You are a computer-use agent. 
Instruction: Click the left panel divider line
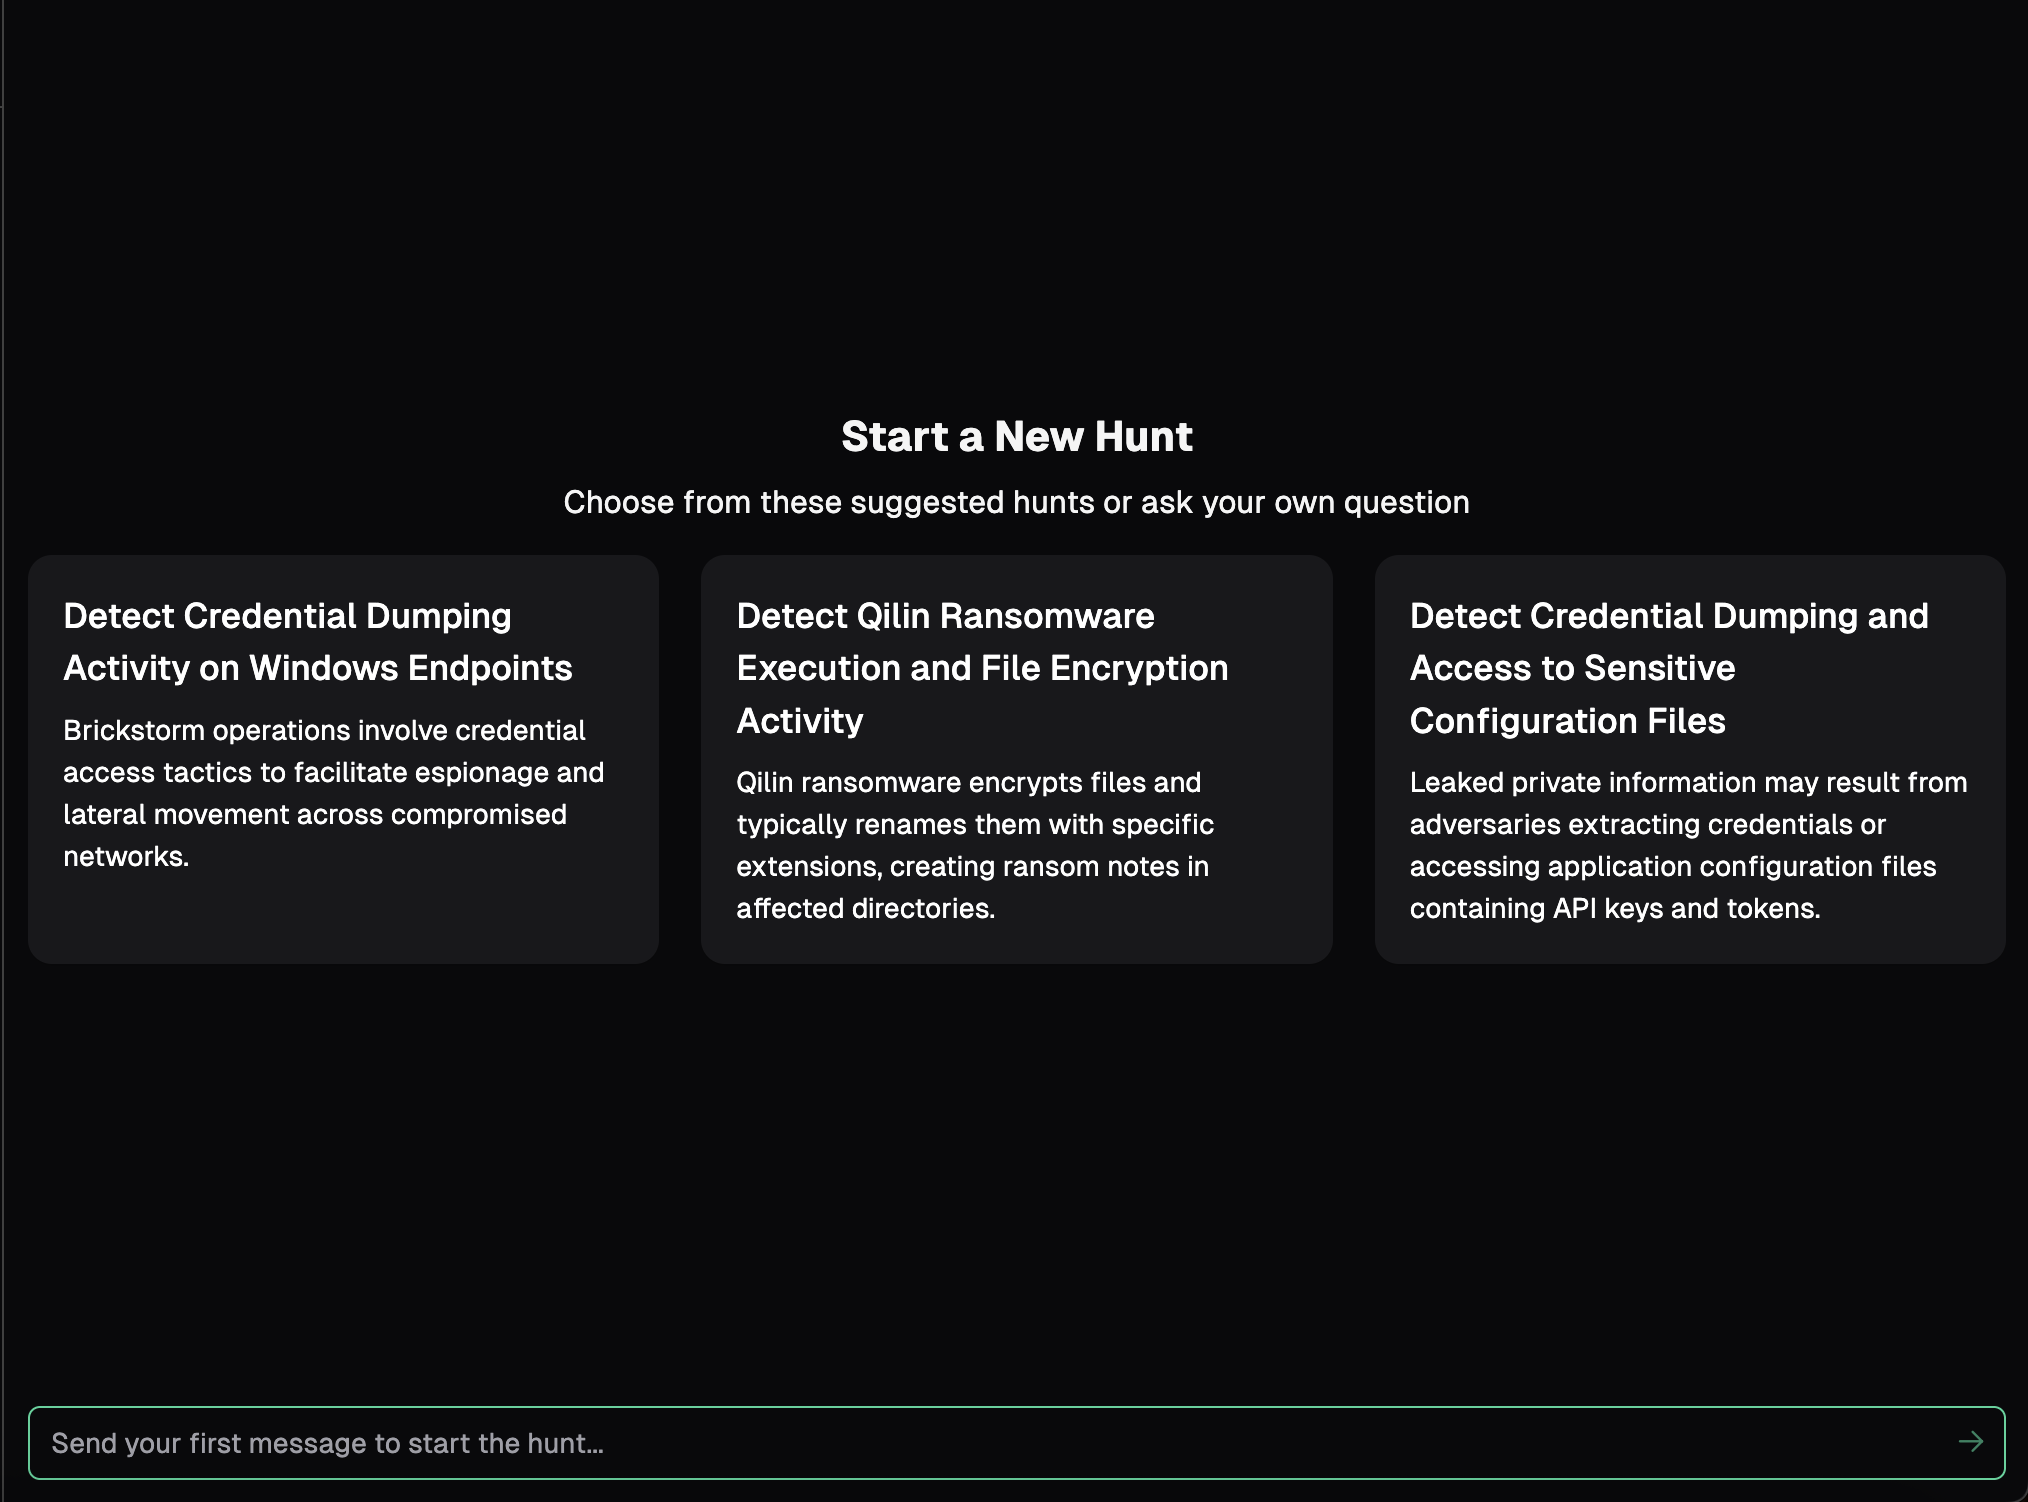[x=3, y=750]
